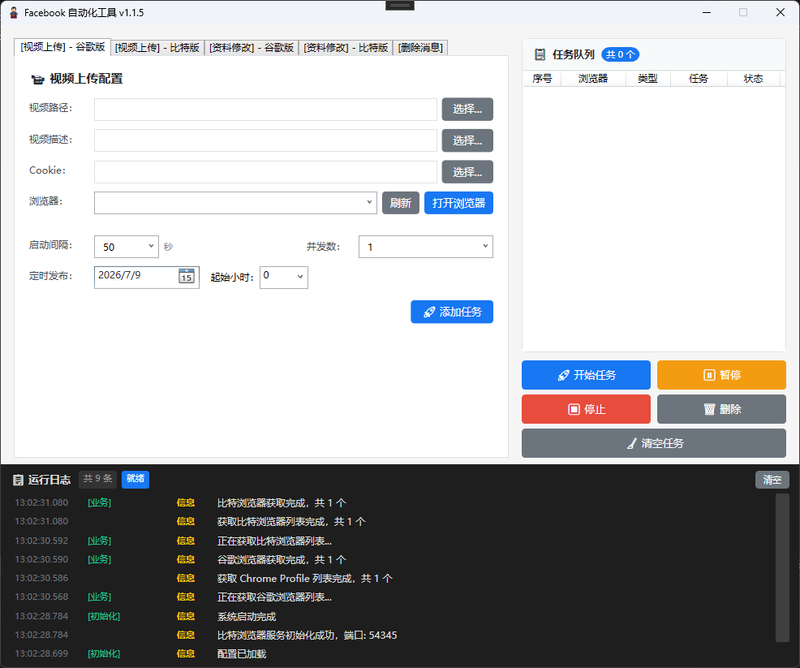Click log entry 比特浏览器获取完成，共 1 个
Image resolution: width=800 pixels, height=668 pixels.
pos(282,503)
